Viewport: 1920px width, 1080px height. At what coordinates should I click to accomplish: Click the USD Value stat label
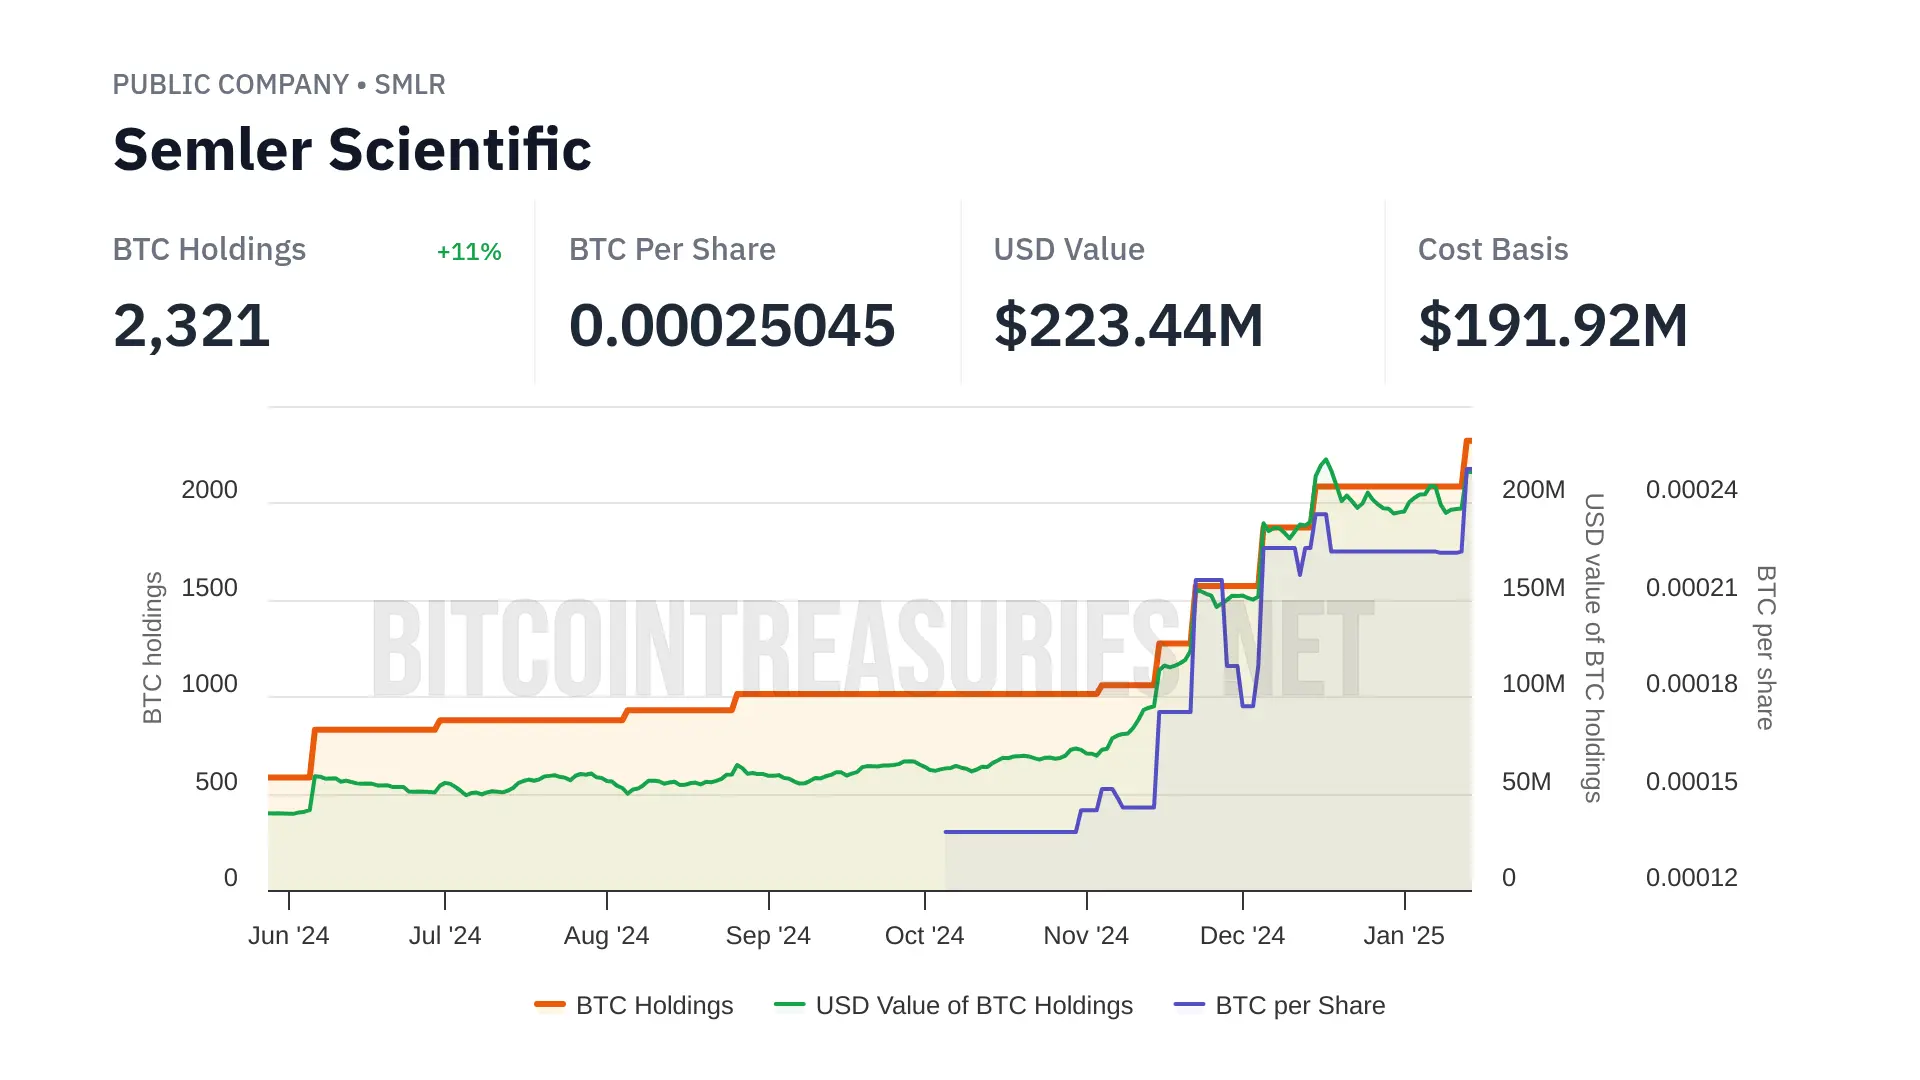coord(1069,250)
